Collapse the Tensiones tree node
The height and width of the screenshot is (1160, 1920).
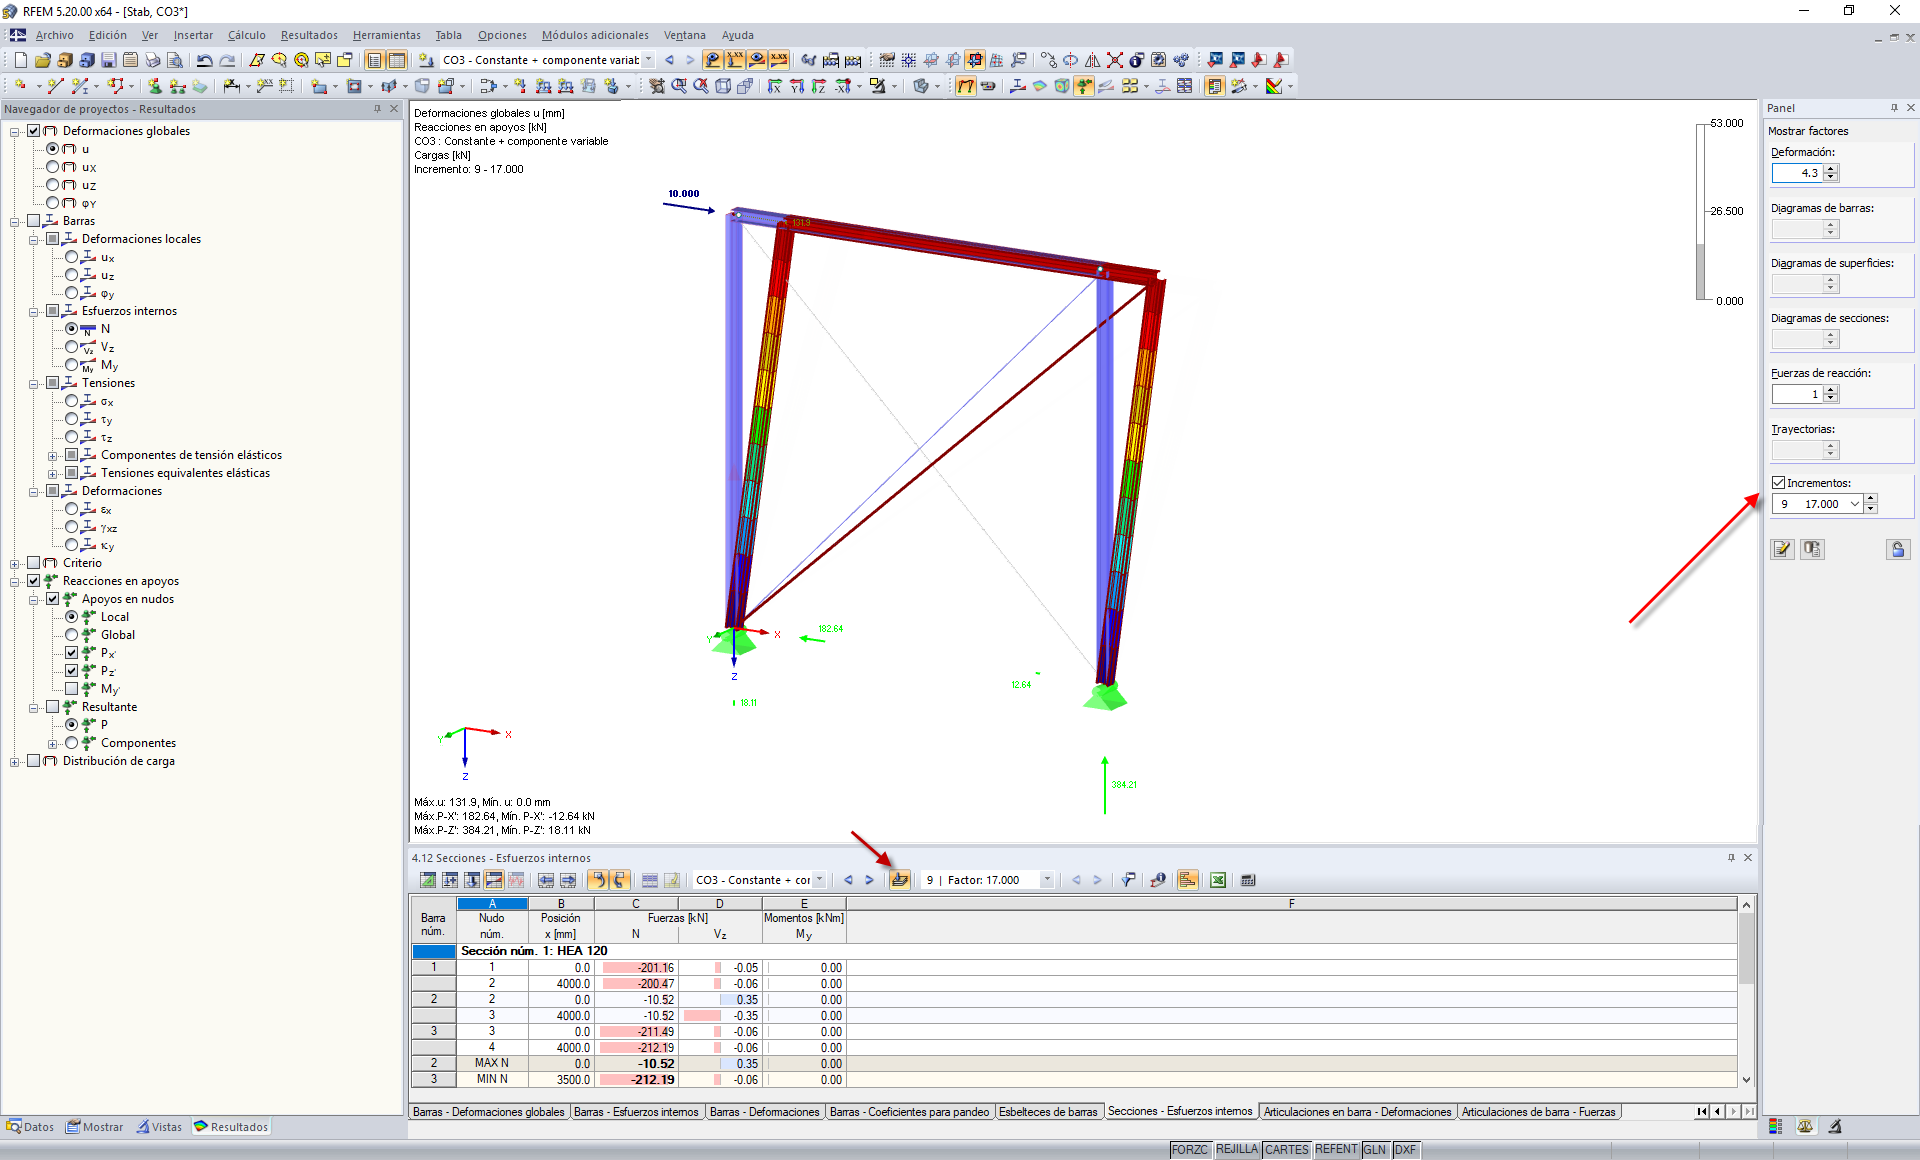(x=34, y=383)
